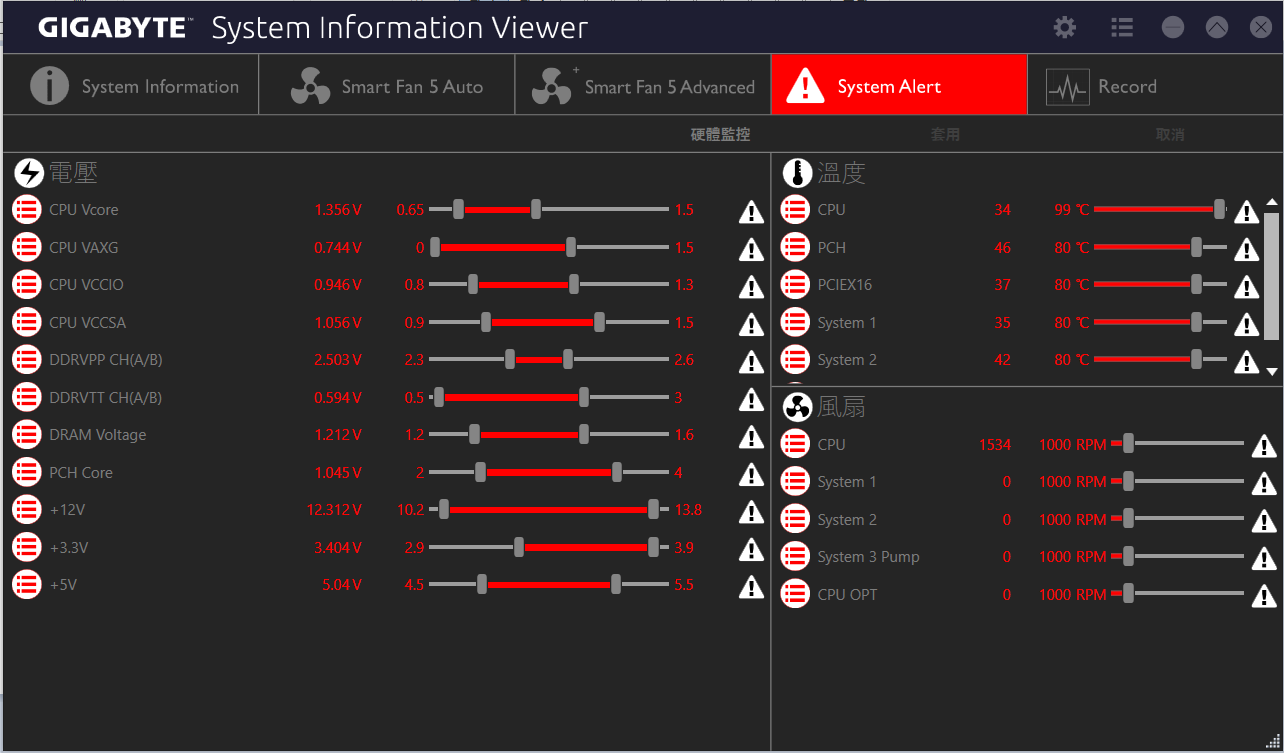Screen dimensions: 1284x753
Task: Click DDRVPP CH(A/B) upper slider handle
Action: (x=568, y=359)
